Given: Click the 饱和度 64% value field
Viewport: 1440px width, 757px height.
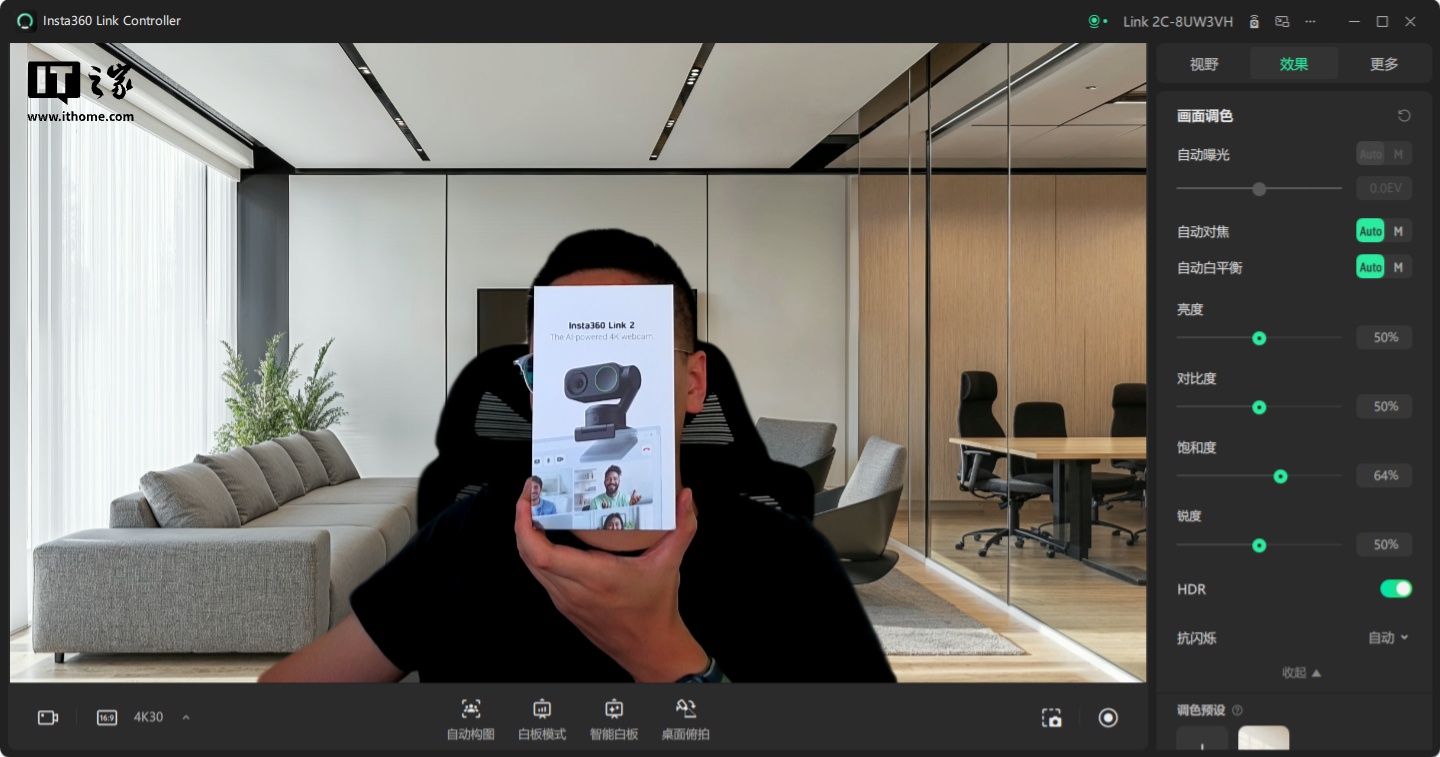Looking at the screenshot, I should (1384, 476).
